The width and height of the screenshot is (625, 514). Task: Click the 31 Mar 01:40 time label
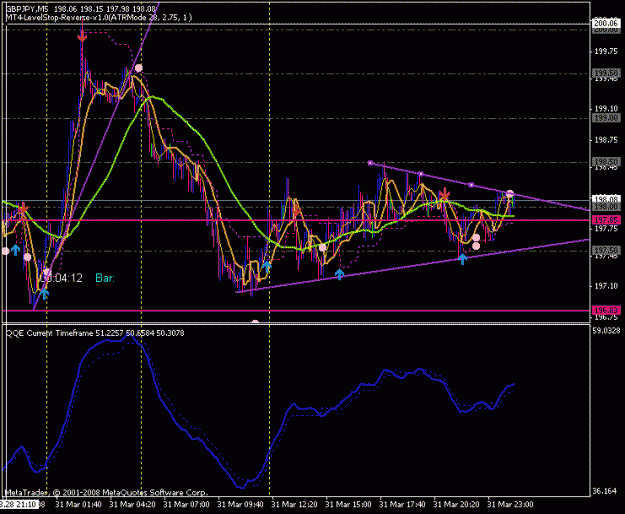(x=78, y=505)
